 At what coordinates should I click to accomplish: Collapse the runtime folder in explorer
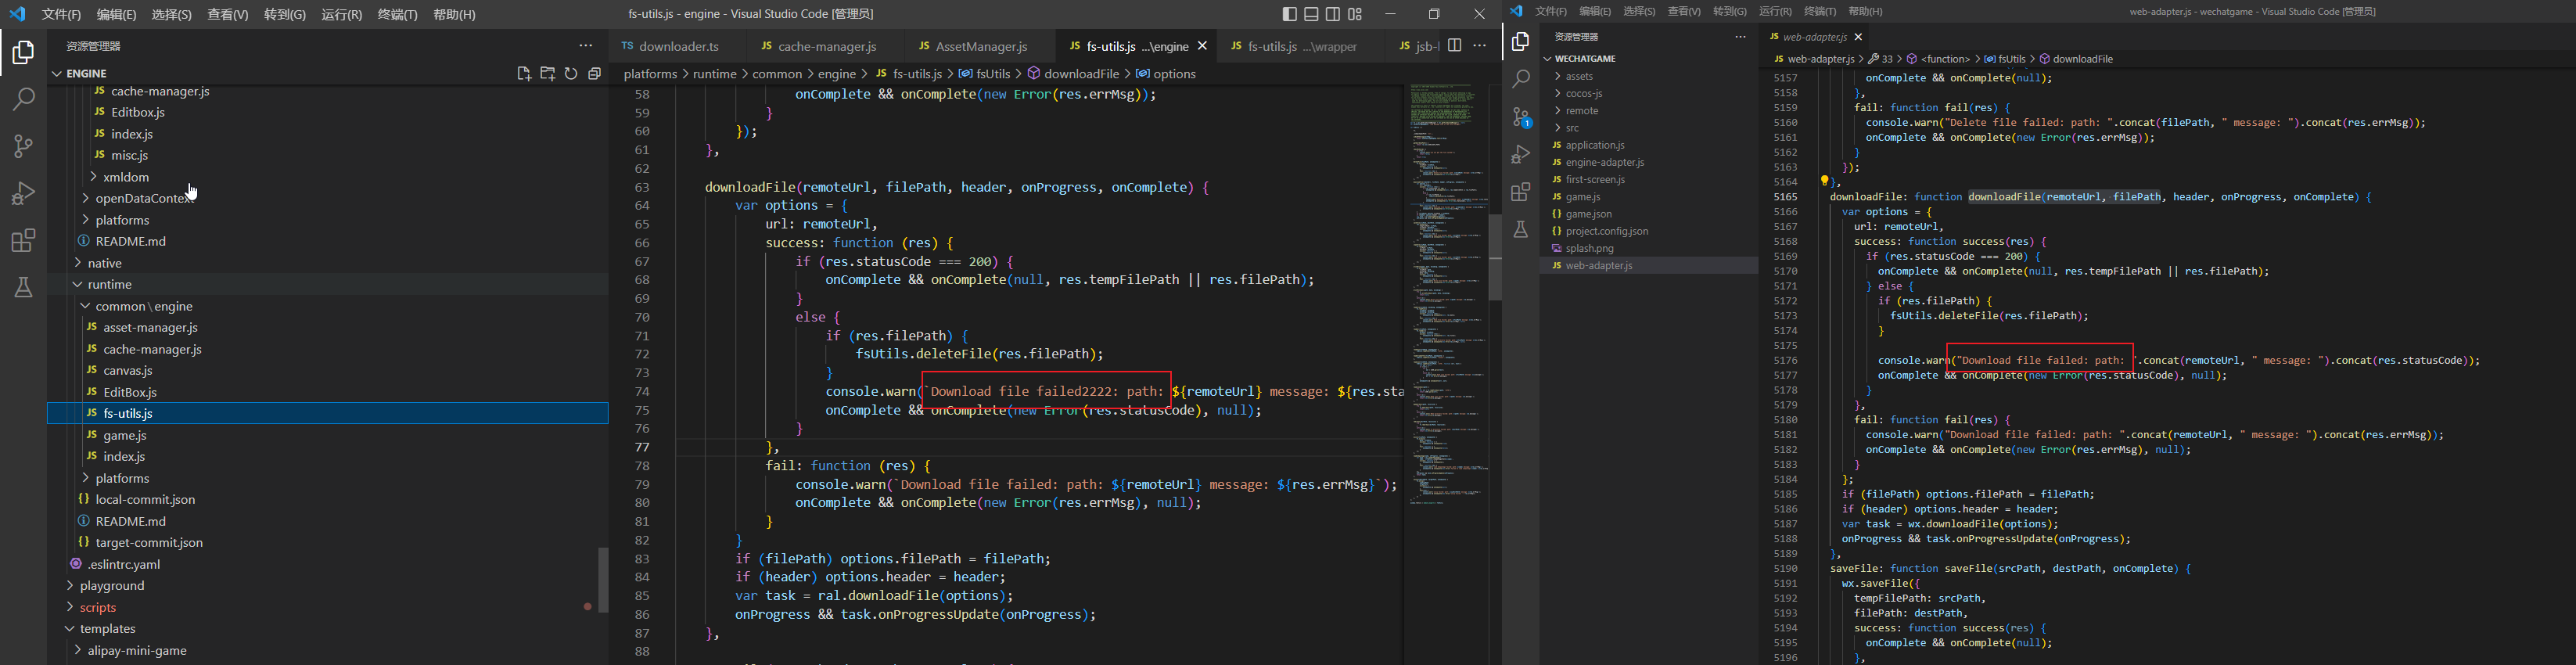click(109, 285)
